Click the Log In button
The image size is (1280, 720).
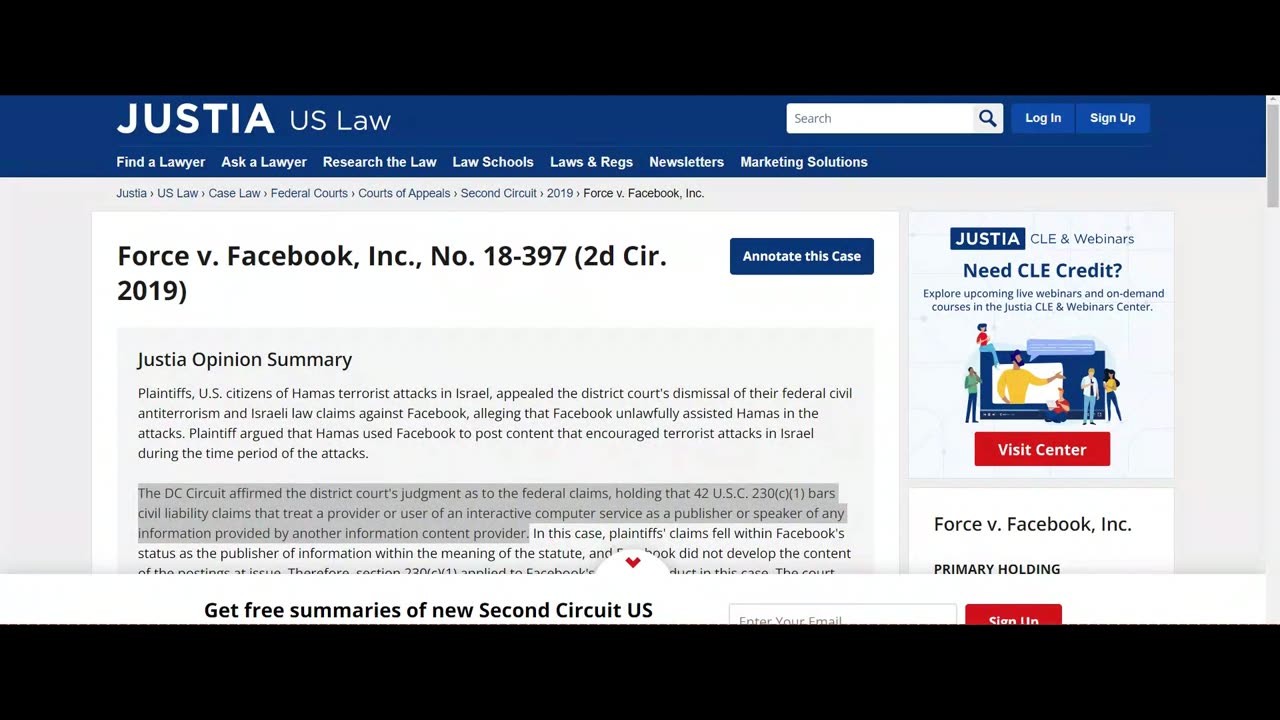1043,118
